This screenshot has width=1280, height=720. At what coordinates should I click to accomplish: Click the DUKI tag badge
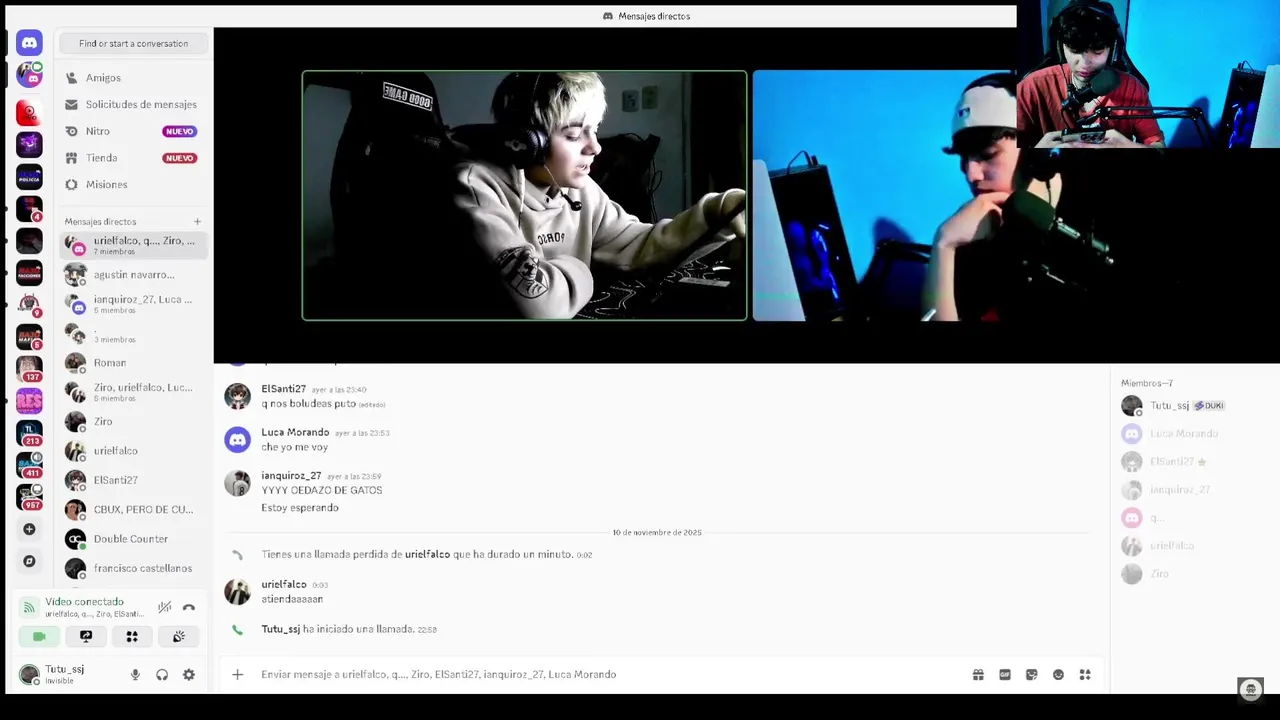pos(1209,406)
